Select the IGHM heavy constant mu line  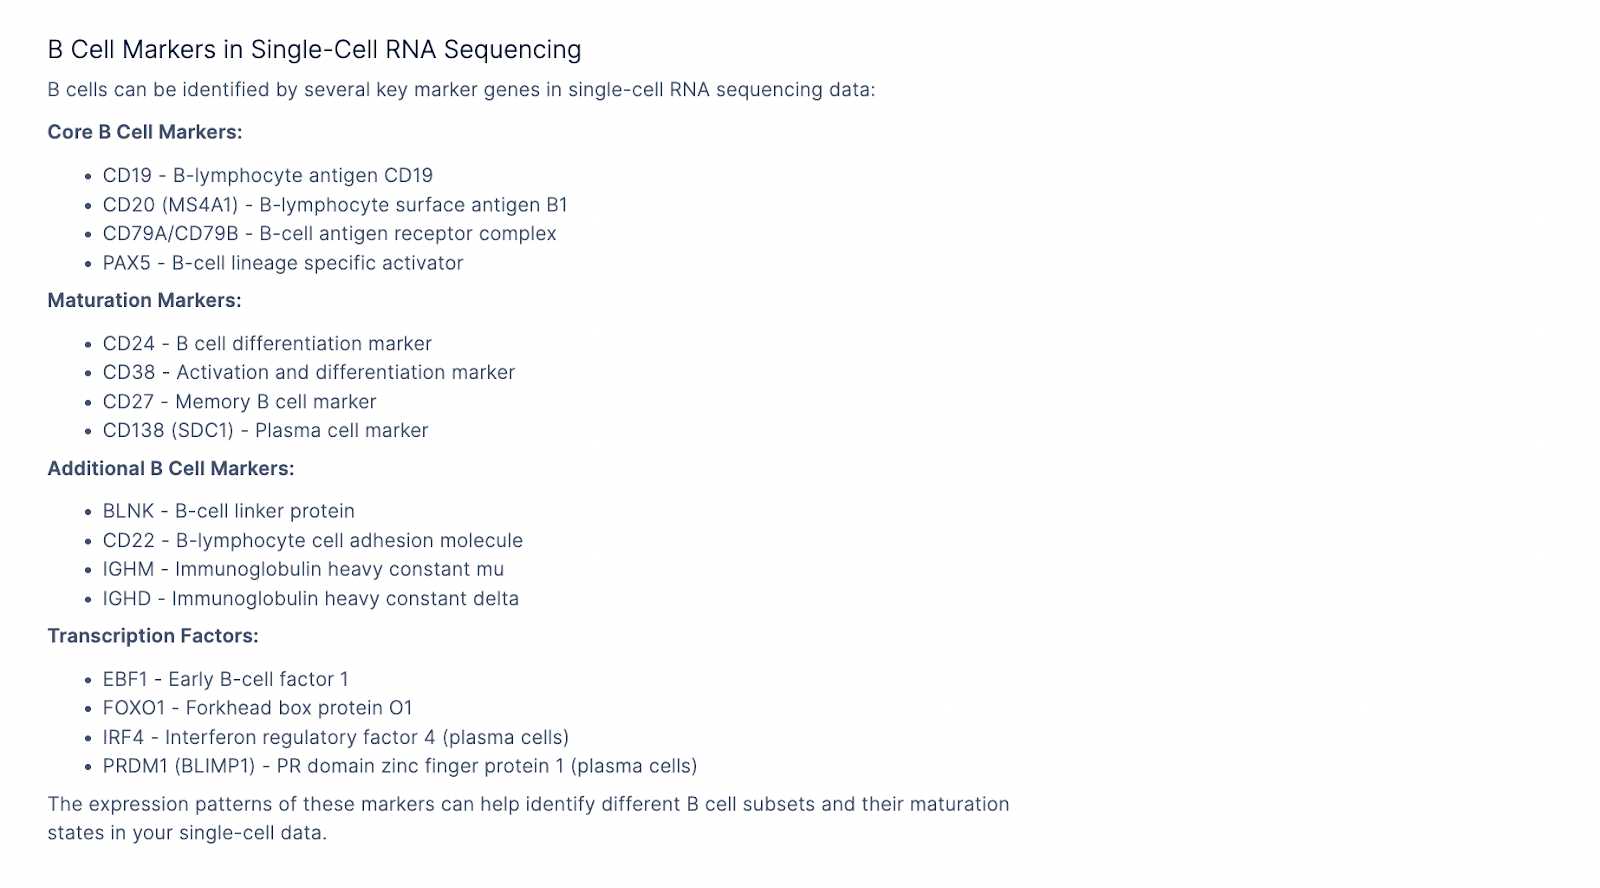[303, 569]
